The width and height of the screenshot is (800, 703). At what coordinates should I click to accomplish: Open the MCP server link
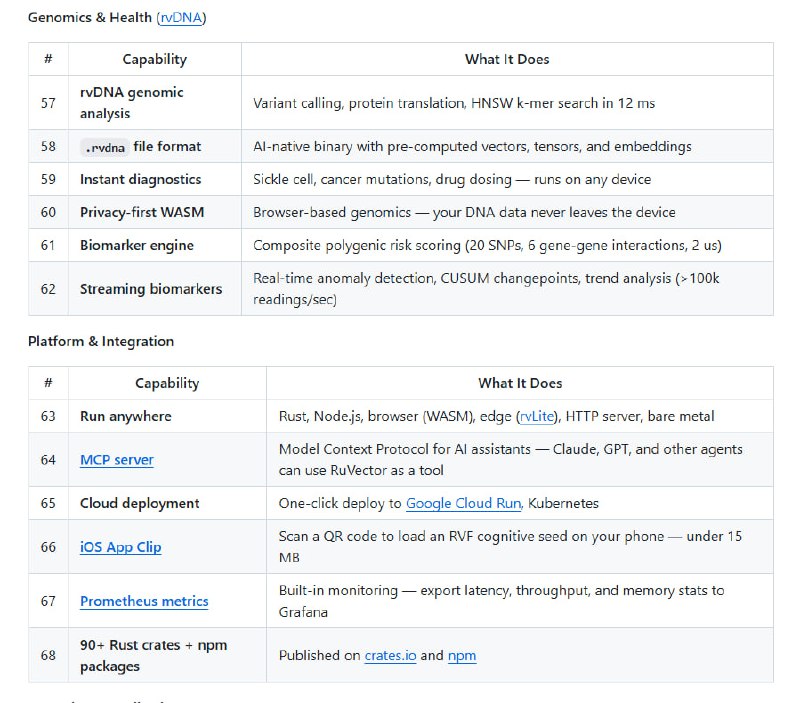pos(117,460)
